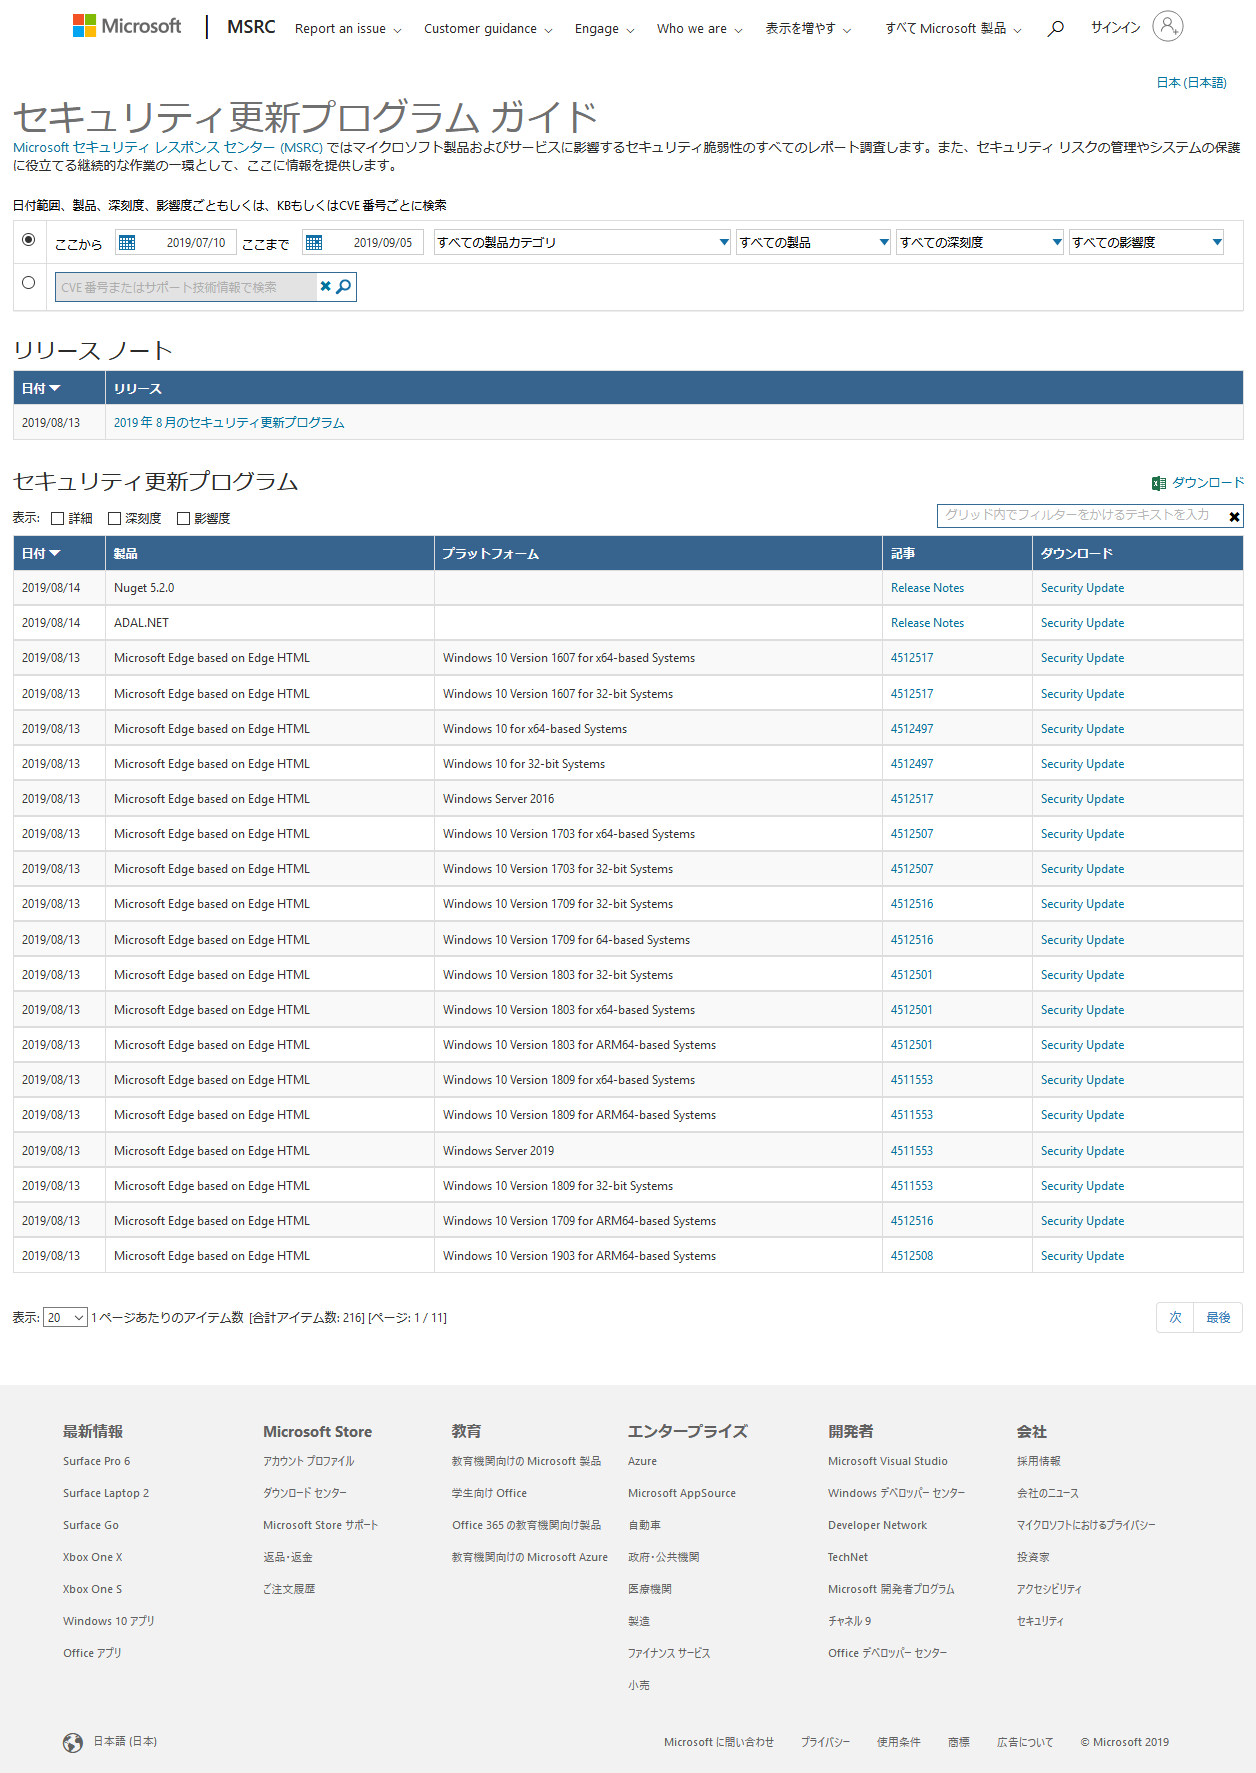Screen dimensions: 1256x1773
Task: Open Surface Pro 6 footer link
Action: click(96, 1461)
